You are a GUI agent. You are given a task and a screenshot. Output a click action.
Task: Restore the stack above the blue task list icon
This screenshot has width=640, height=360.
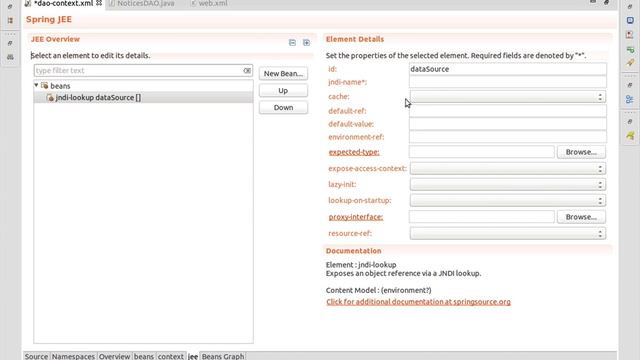[x=630, y=85]
